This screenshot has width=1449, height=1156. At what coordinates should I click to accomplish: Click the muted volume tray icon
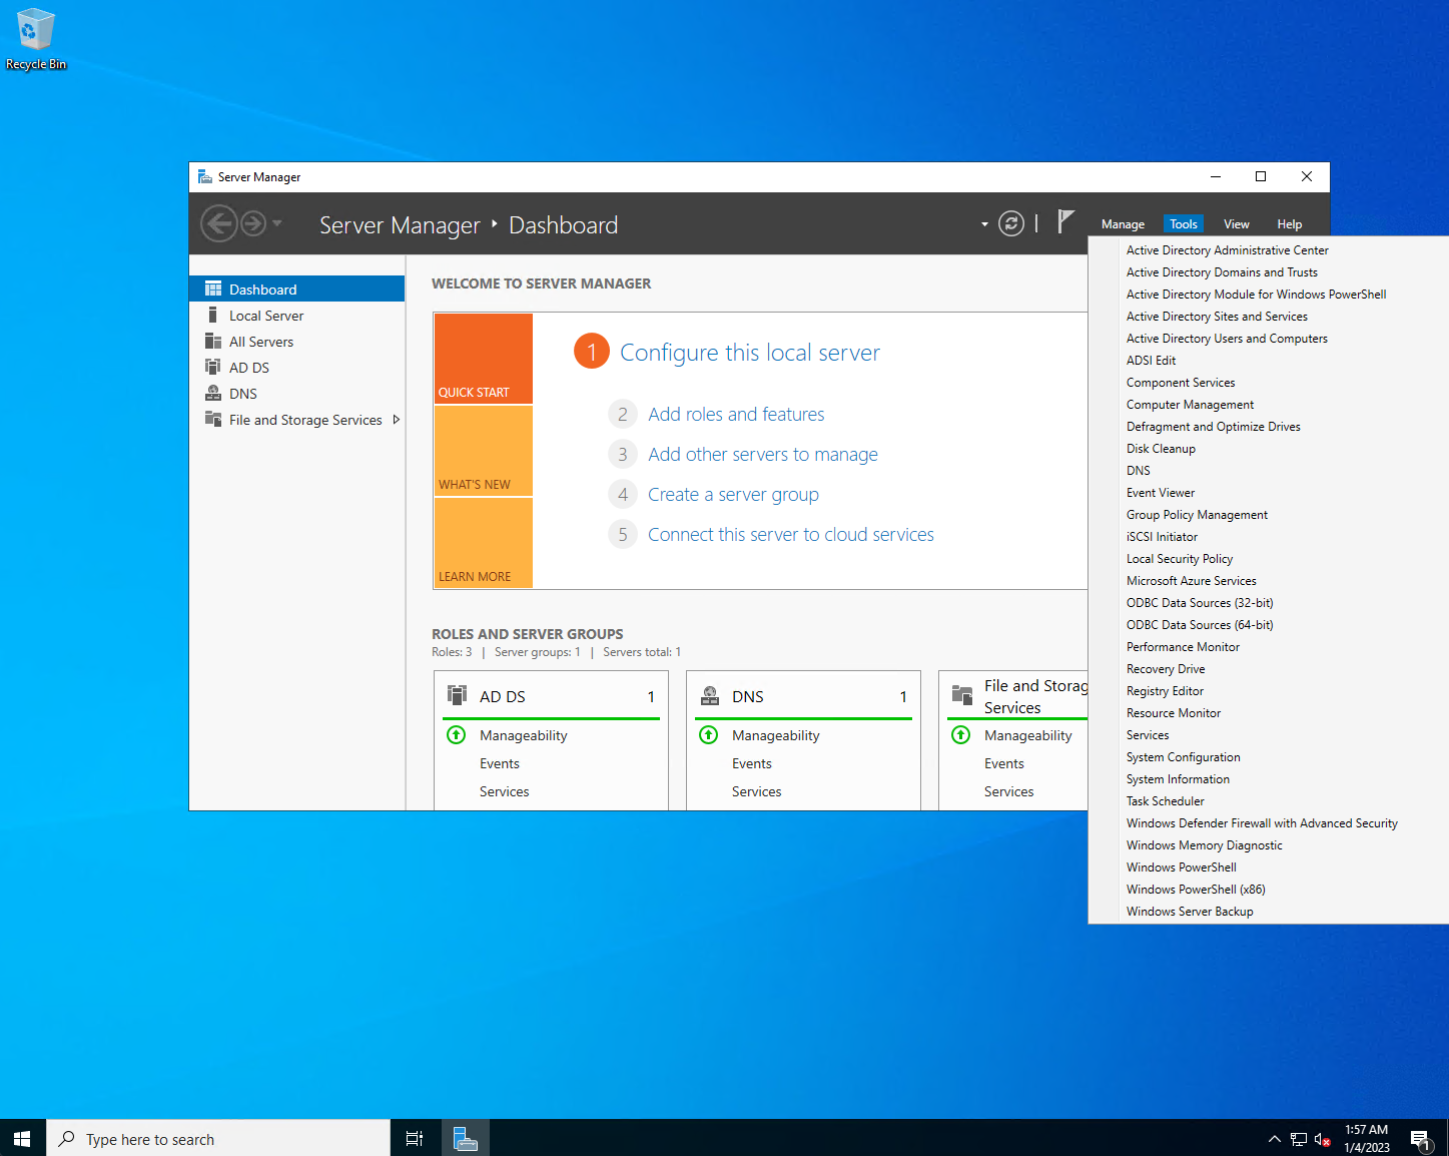1322,1139
